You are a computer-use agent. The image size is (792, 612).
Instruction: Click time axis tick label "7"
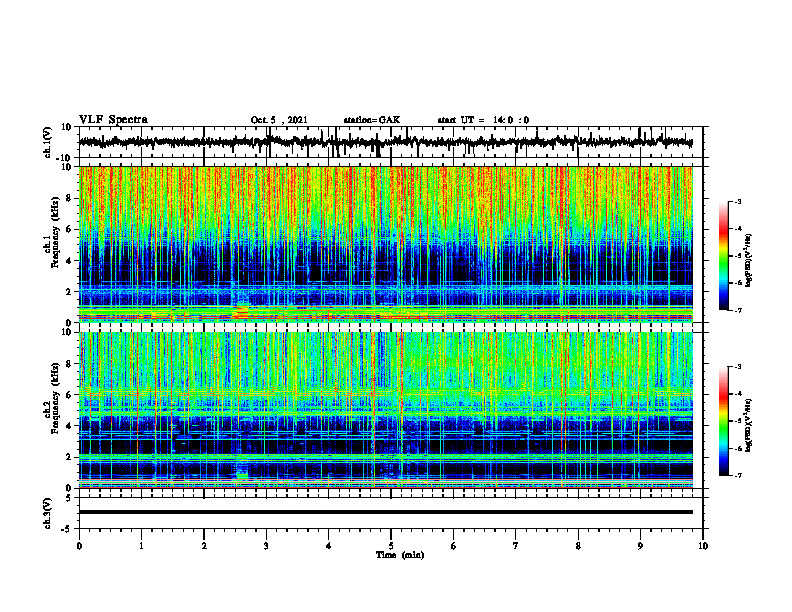click(516, 546)
